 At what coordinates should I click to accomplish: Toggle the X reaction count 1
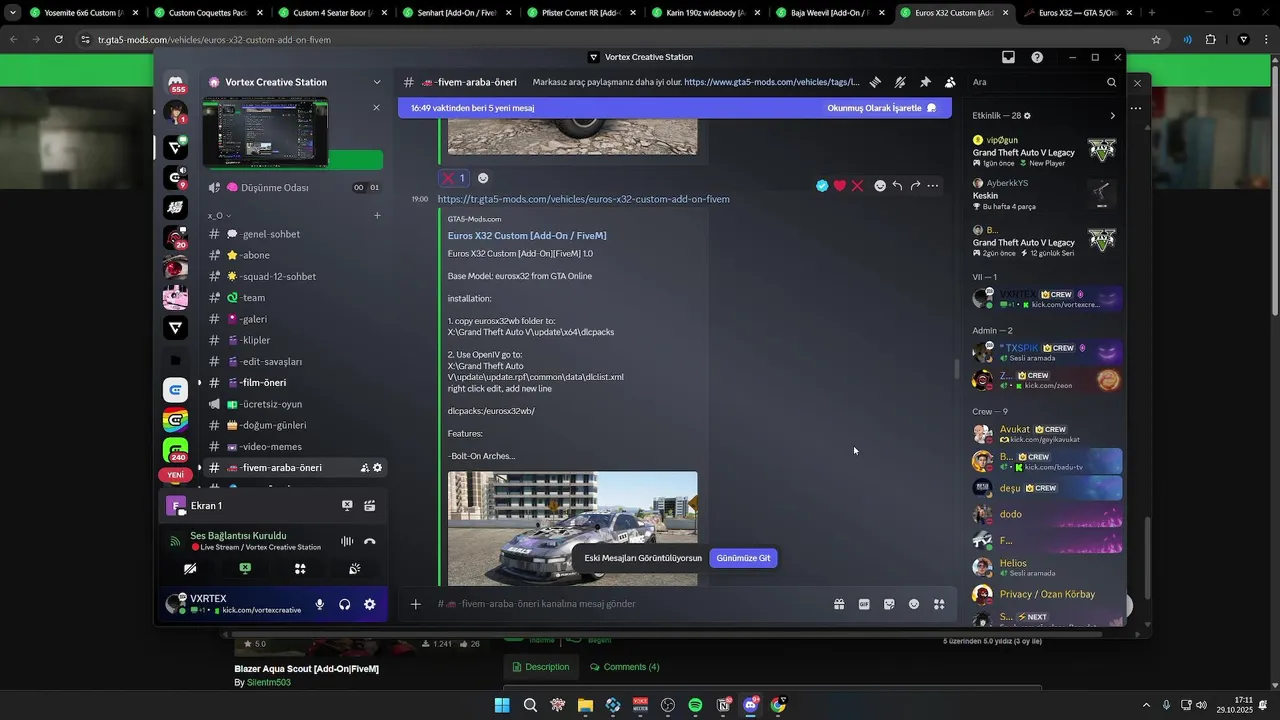[x=454, y=178]
